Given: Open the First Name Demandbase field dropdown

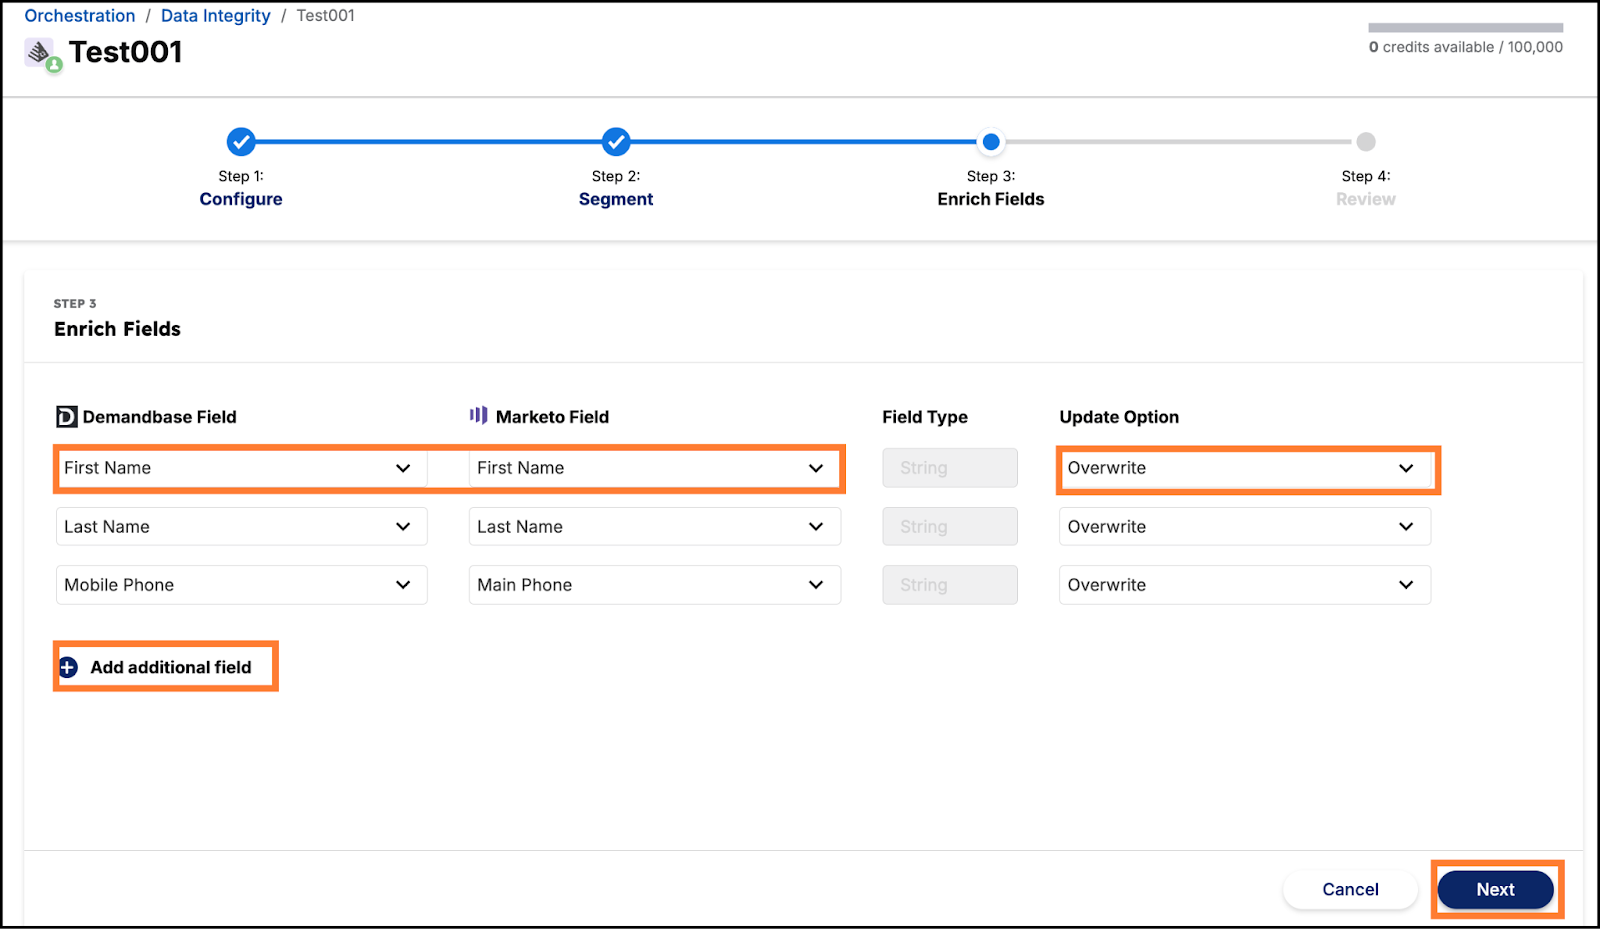Looking at the screenshot, I should click(242, 468).
